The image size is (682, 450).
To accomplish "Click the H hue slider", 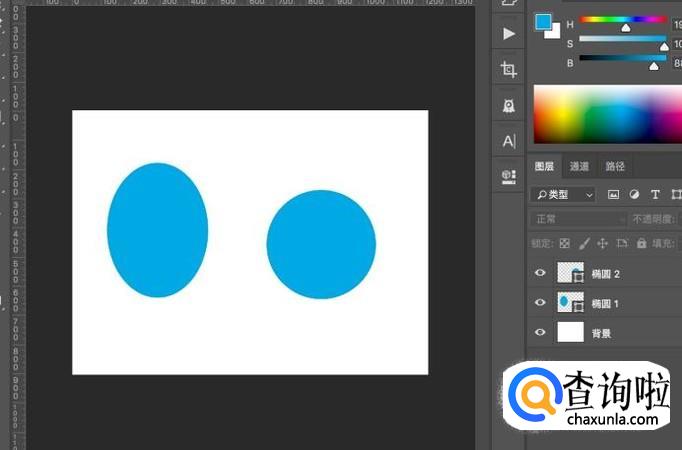I will (623, 20).
